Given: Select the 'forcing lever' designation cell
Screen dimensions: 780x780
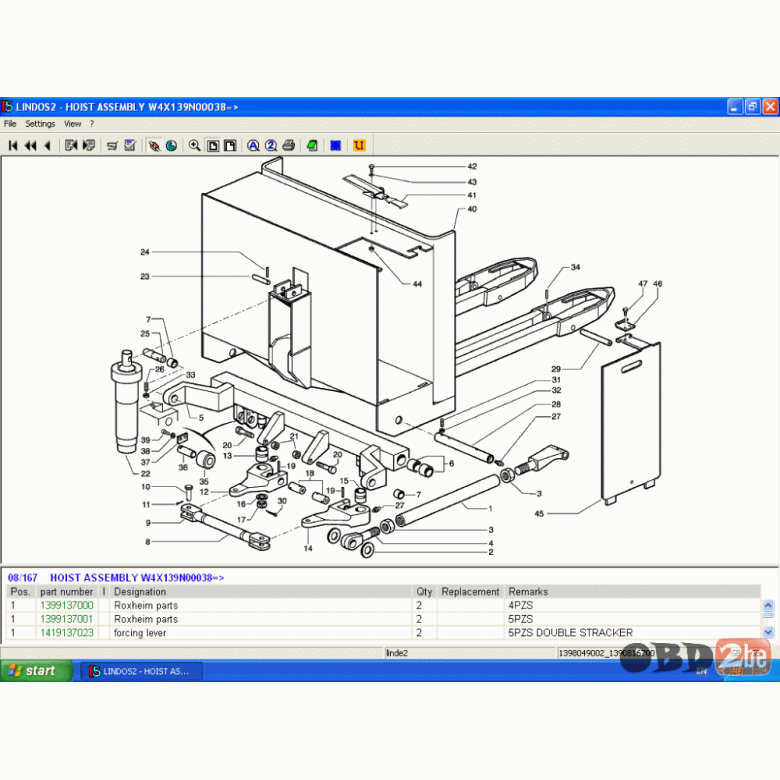Looking at the screenshot, I should 260,633.
